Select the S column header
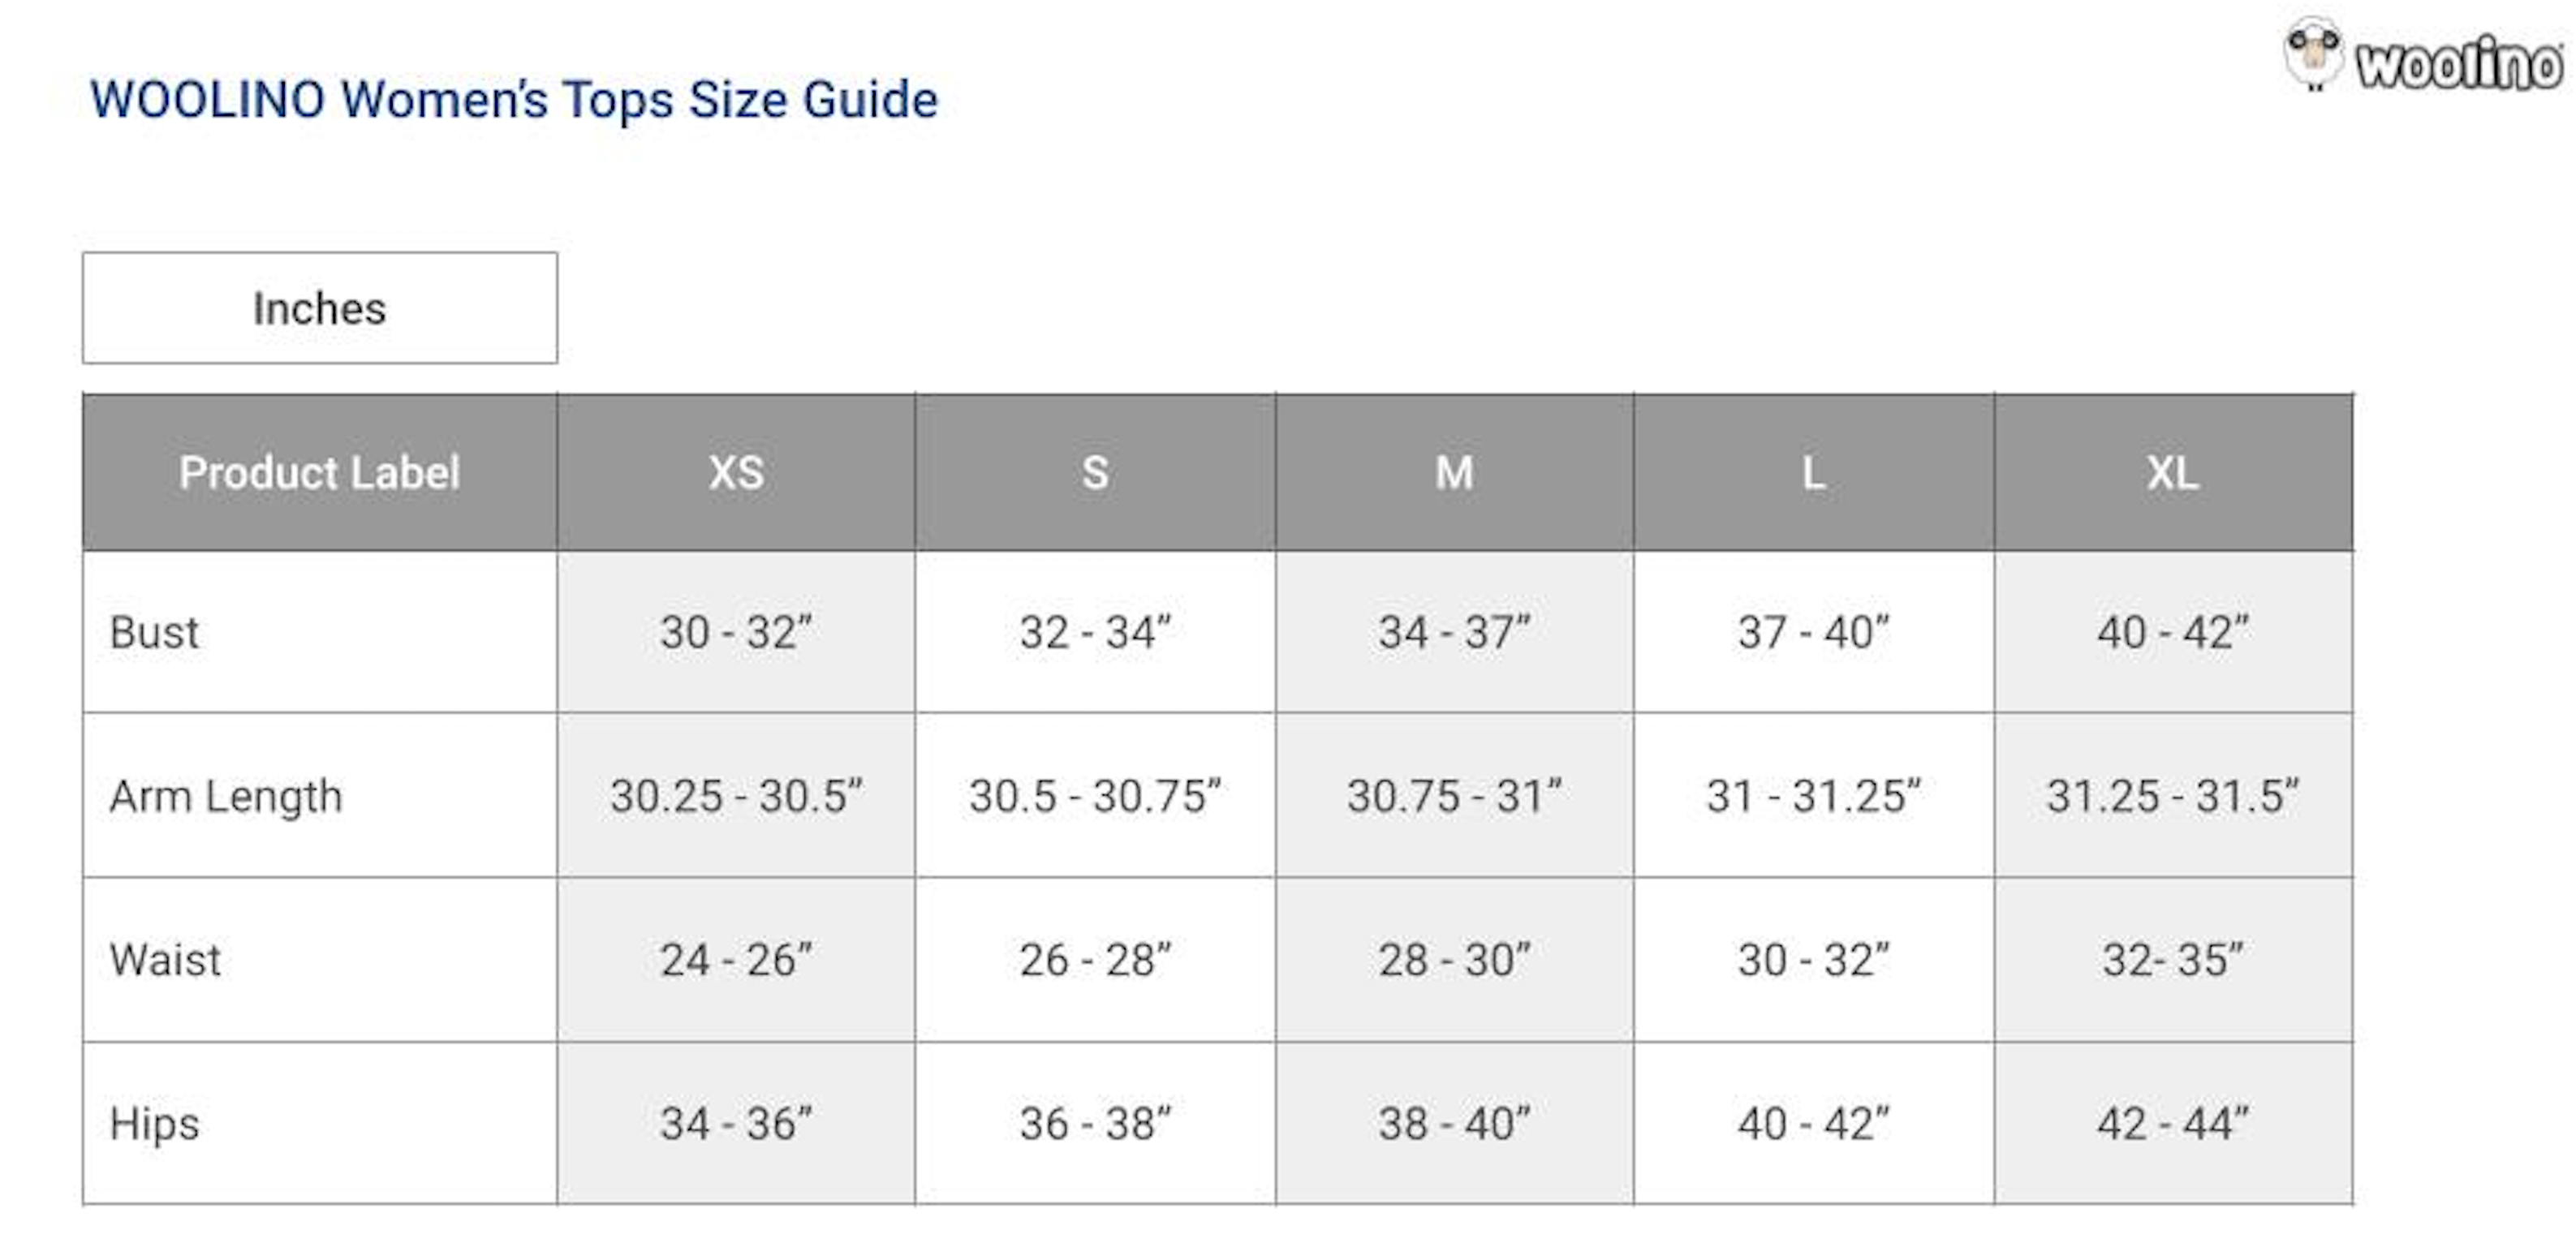 [x=1095, y=472]
